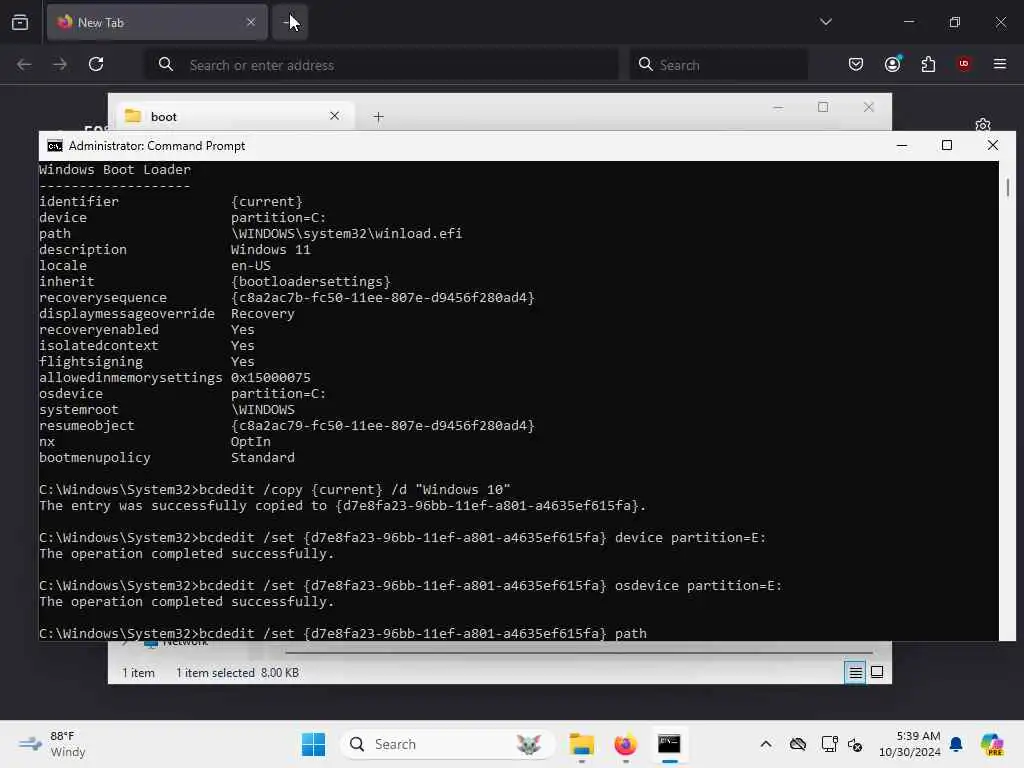Image resolution: width=1024 pixels, height=768 pixels.
Task: Go back in Firefox history
Action: 24,64
